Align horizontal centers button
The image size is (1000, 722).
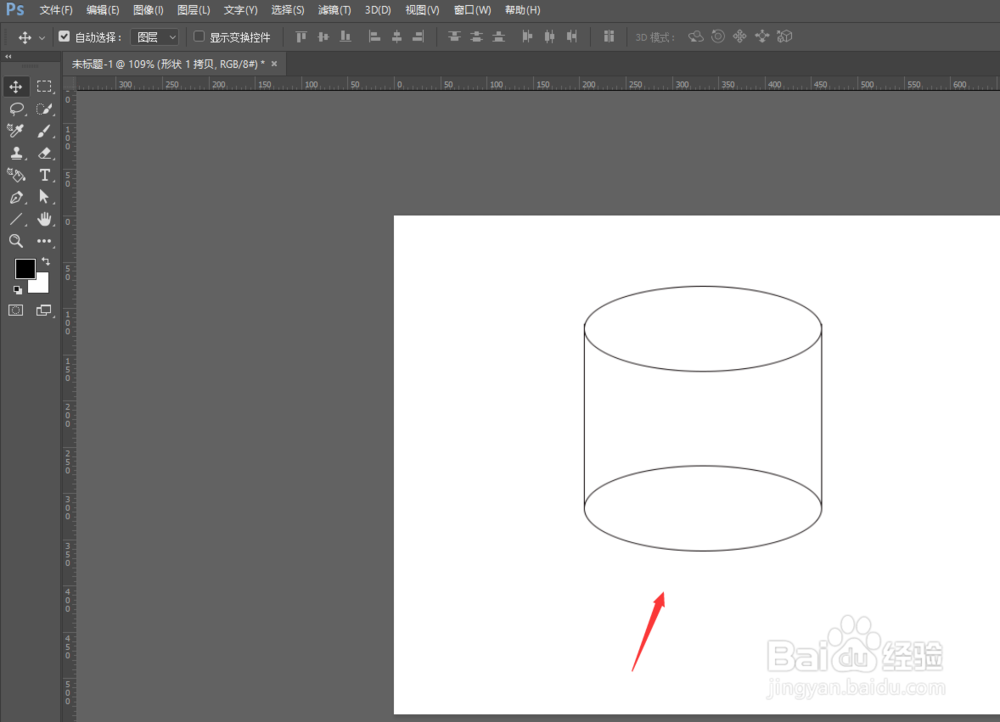[397, 36]
